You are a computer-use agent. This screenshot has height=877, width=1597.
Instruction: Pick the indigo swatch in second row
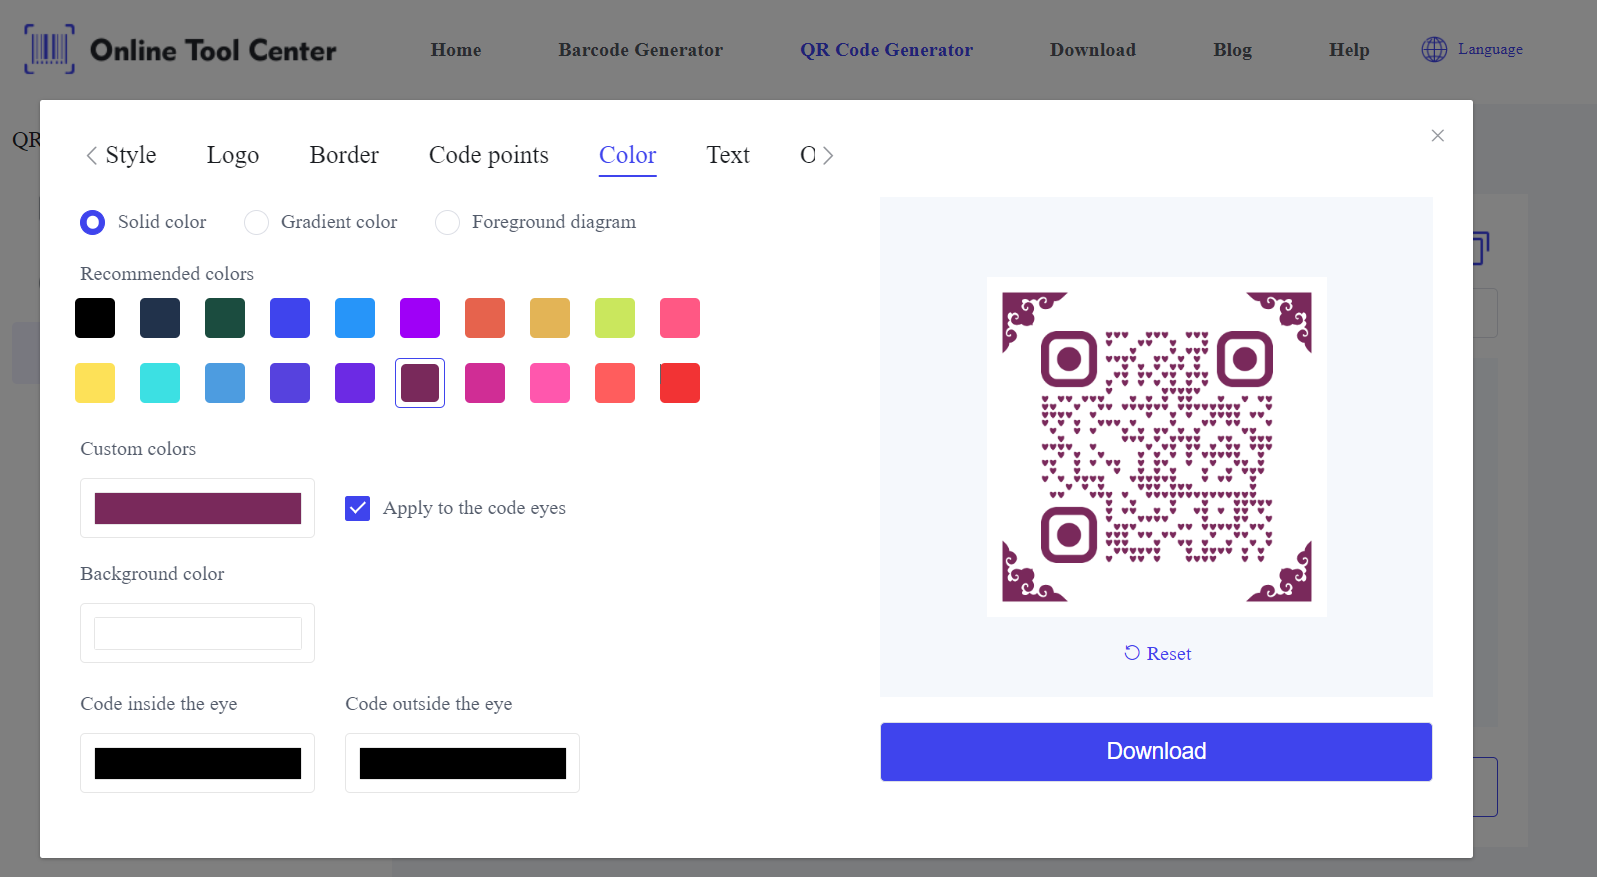pos(290,383)
